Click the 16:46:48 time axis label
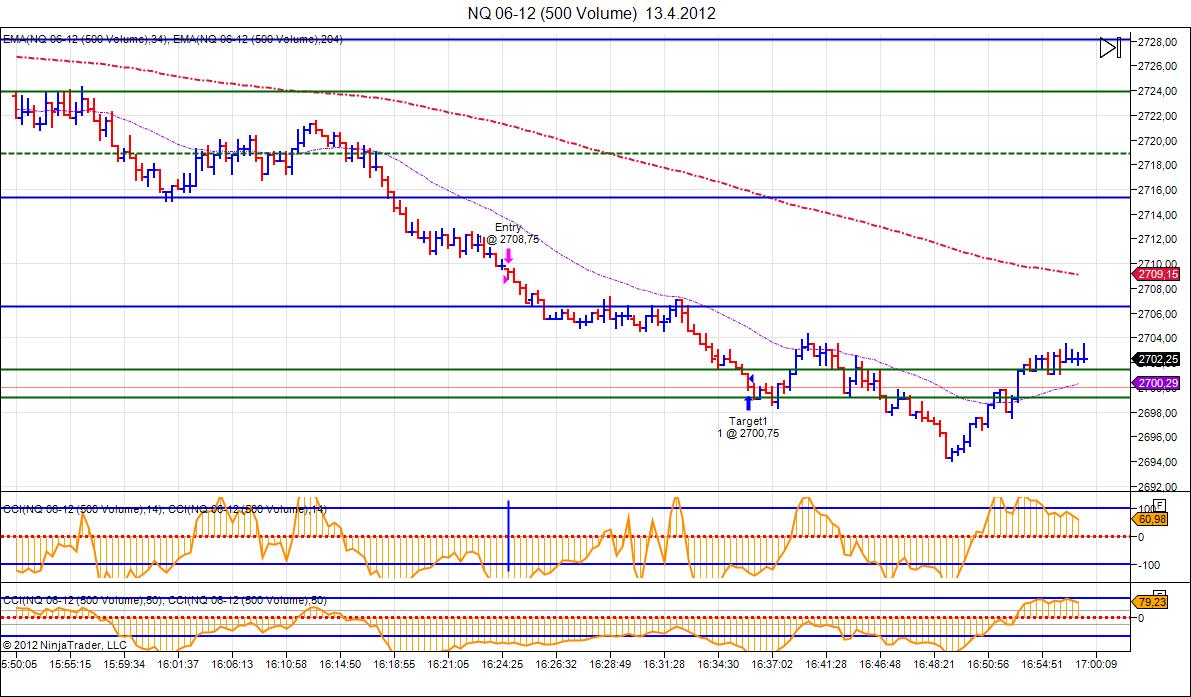 (880, 664)
